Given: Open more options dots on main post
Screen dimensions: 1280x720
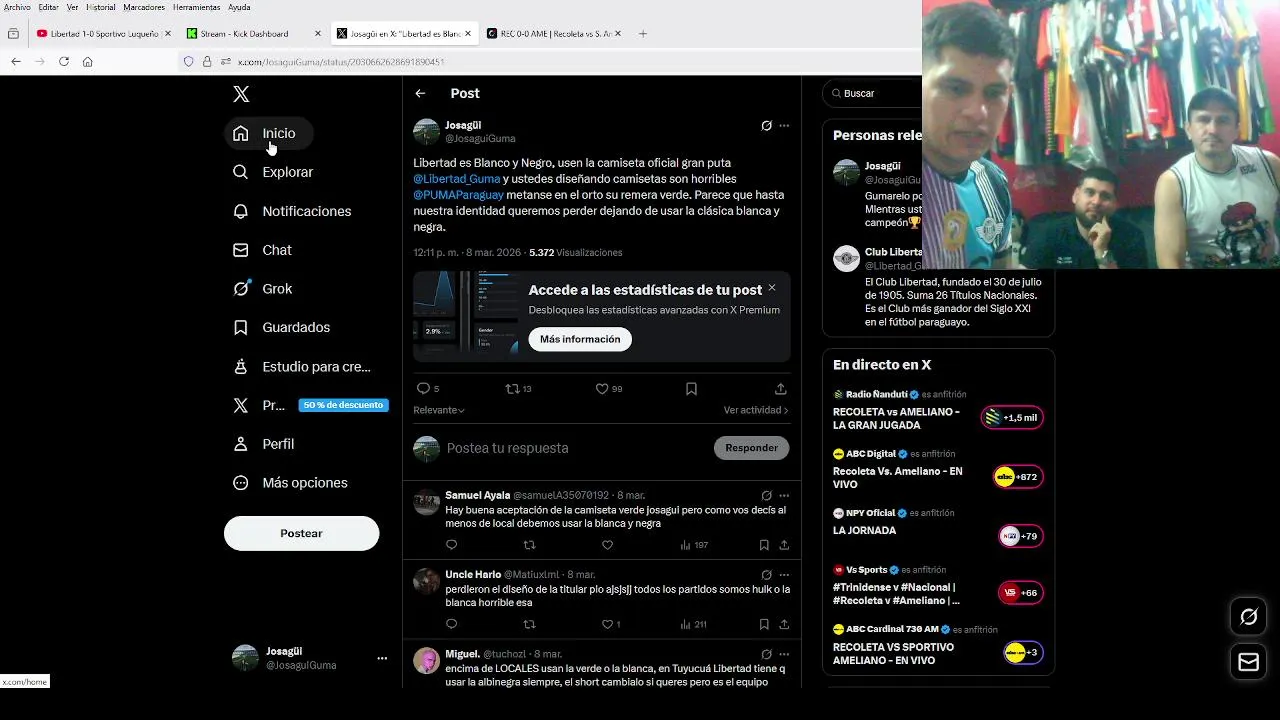Looking at the screenshot, I should 784,126.
